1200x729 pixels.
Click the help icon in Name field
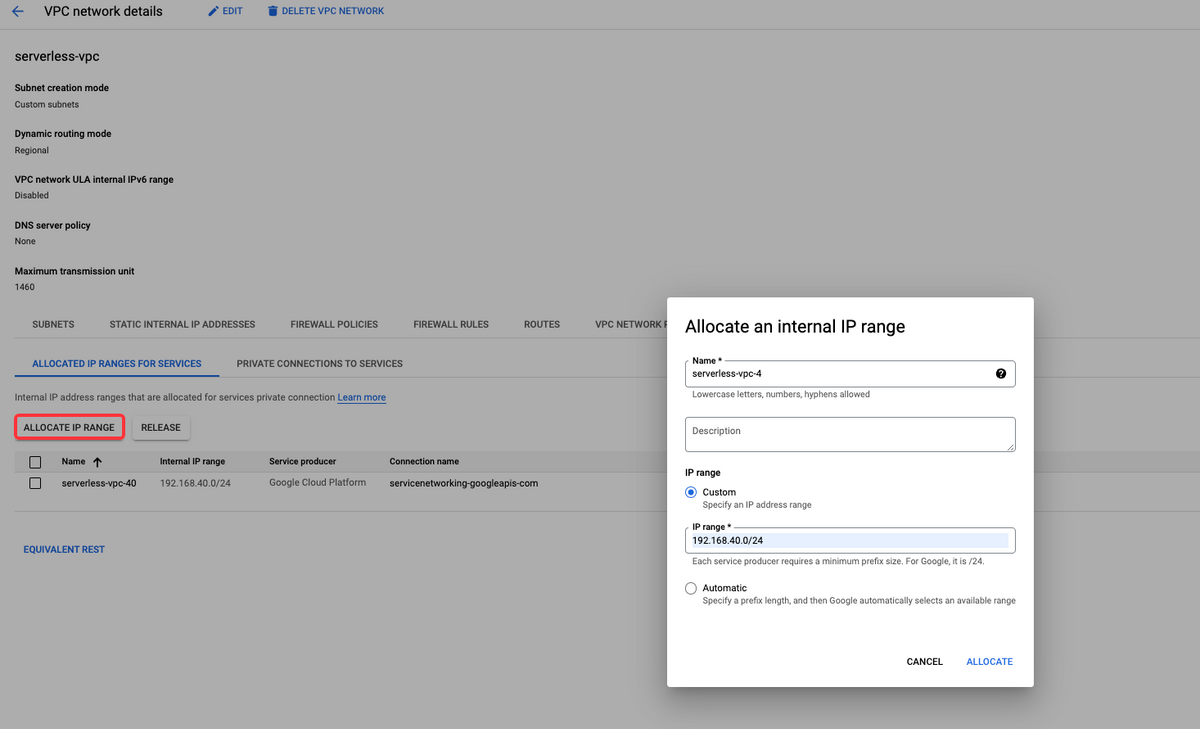(x=1001, y=374)
